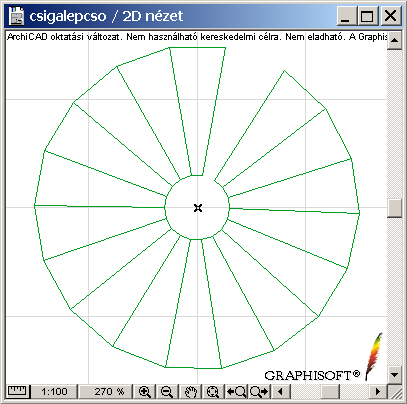Go to previous zoom view
407x404 pixels.
pos(236,391)
